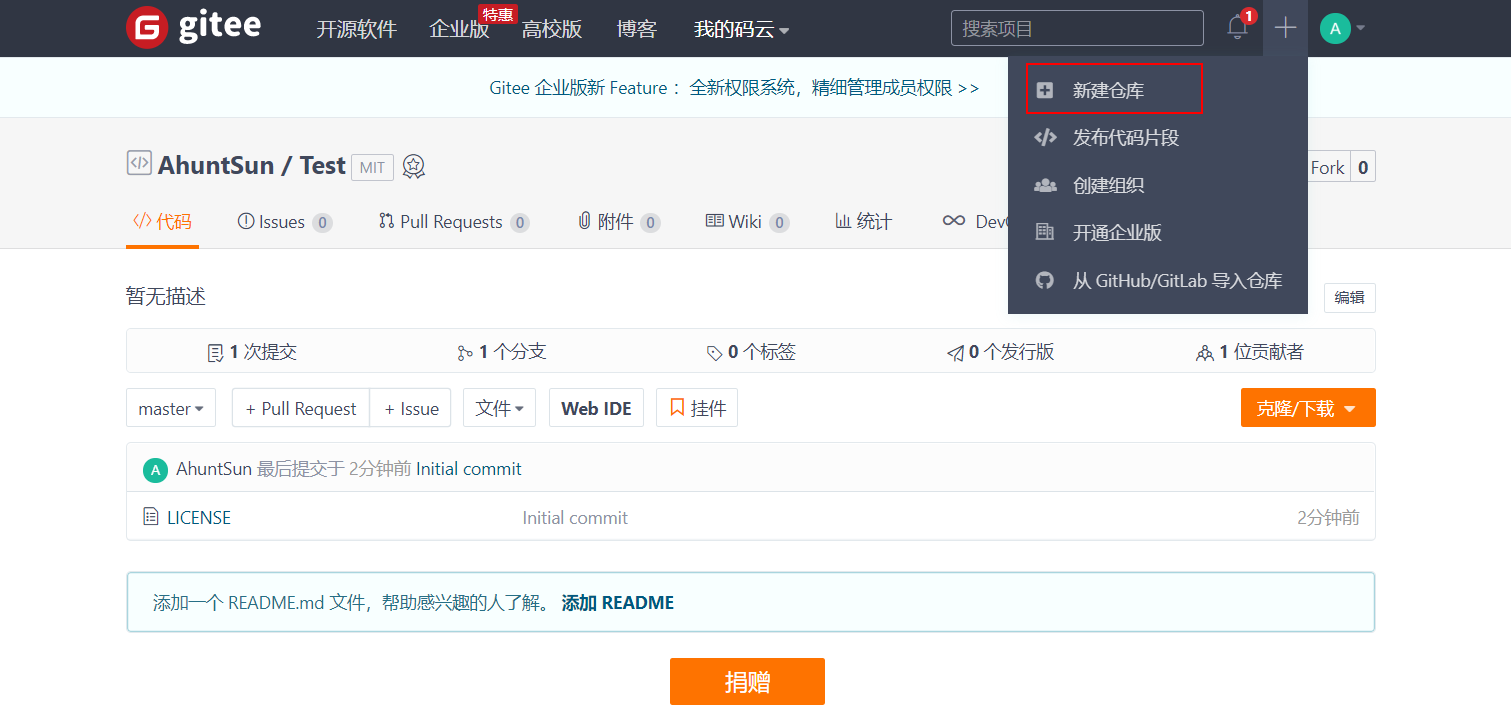Viewport: 1511px width, 723px height.
Task: Click the Fork button
Action: click(x=1328, y=167)
